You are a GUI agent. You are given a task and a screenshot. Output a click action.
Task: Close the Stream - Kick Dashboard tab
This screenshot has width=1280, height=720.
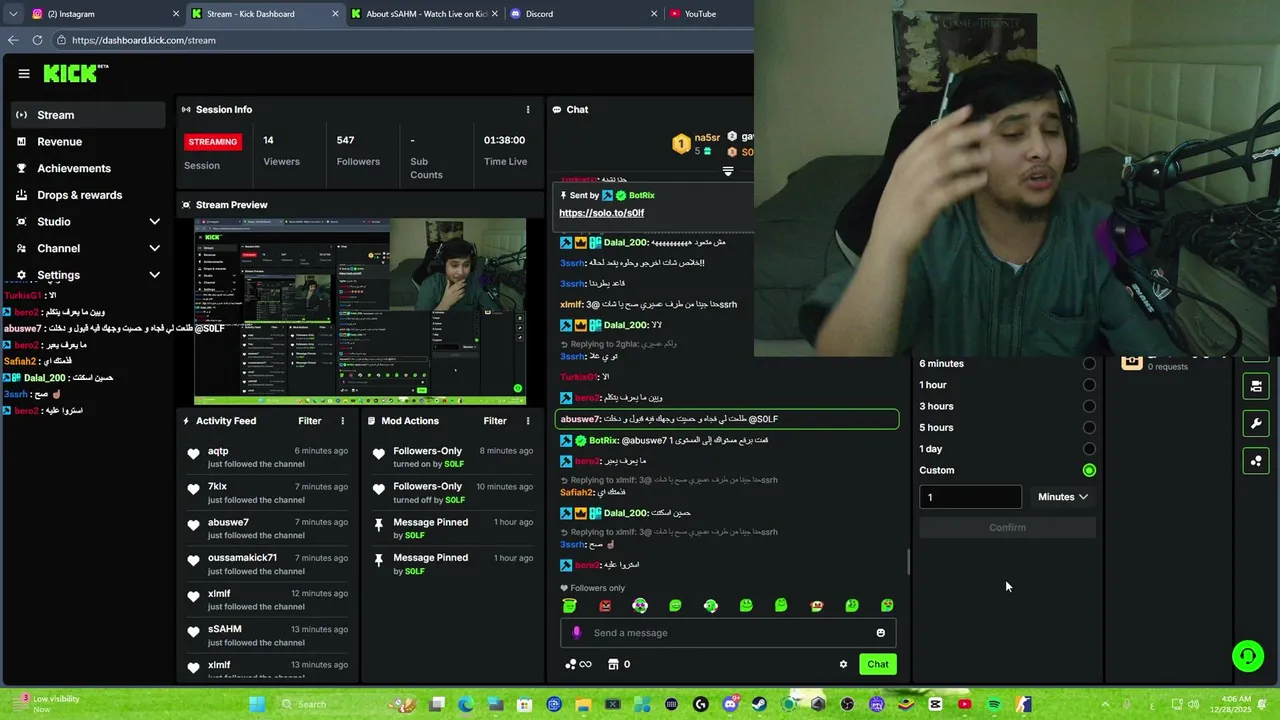336,14
